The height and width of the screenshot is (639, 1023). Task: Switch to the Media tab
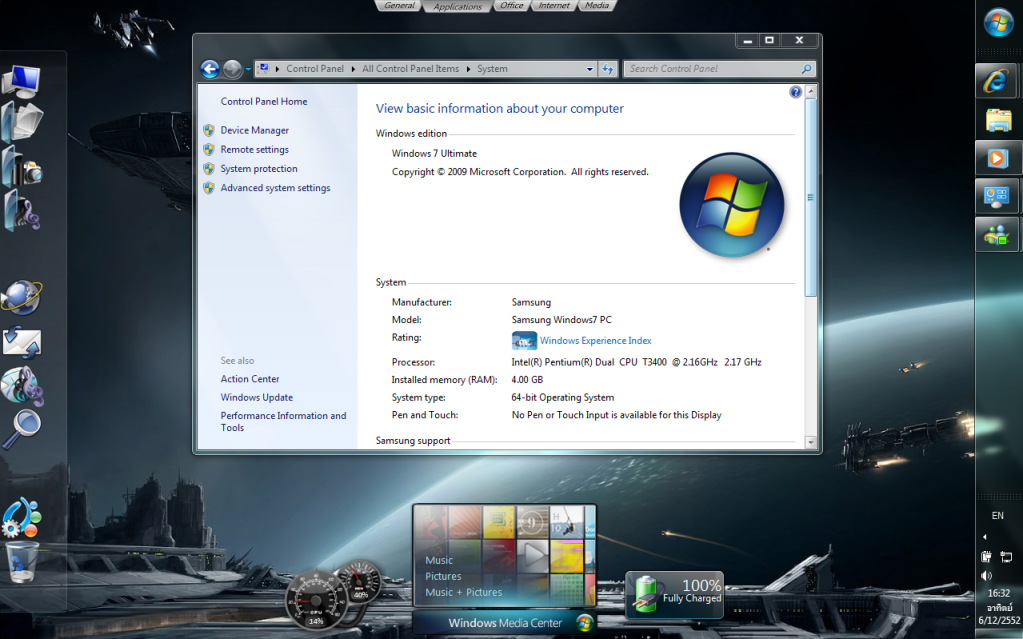click(x=596, y=6)
